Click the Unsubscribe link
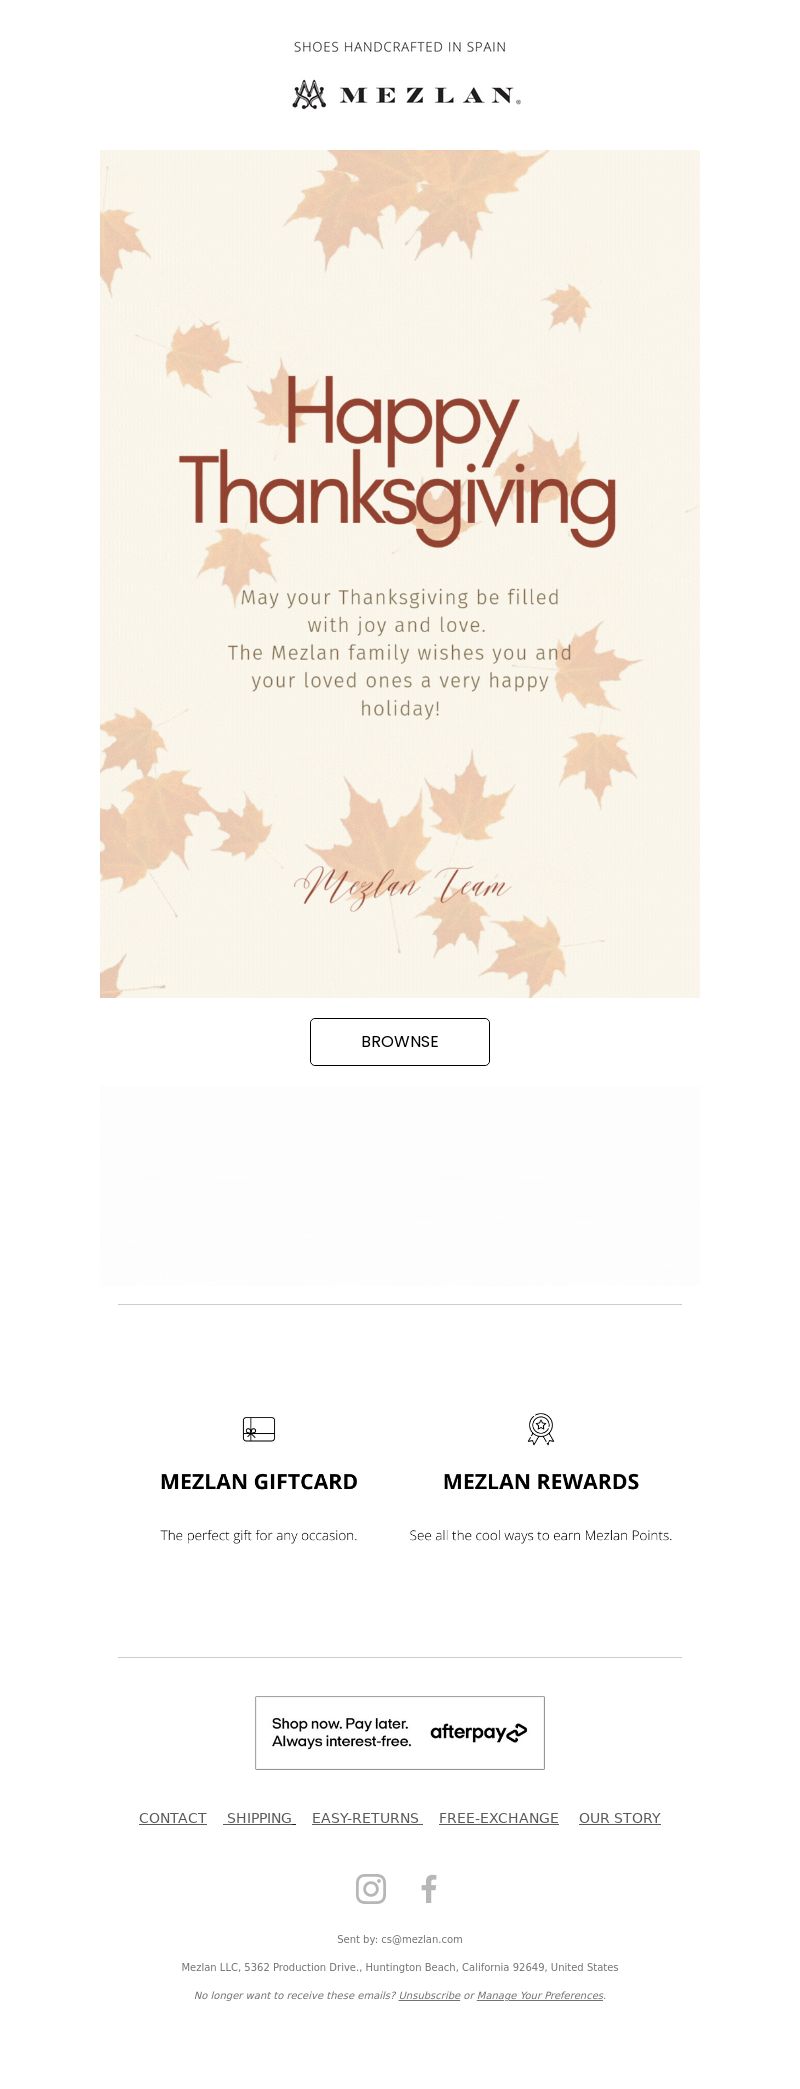The height and width of the screenshot is (2089, 800). tap(430, 1995)
